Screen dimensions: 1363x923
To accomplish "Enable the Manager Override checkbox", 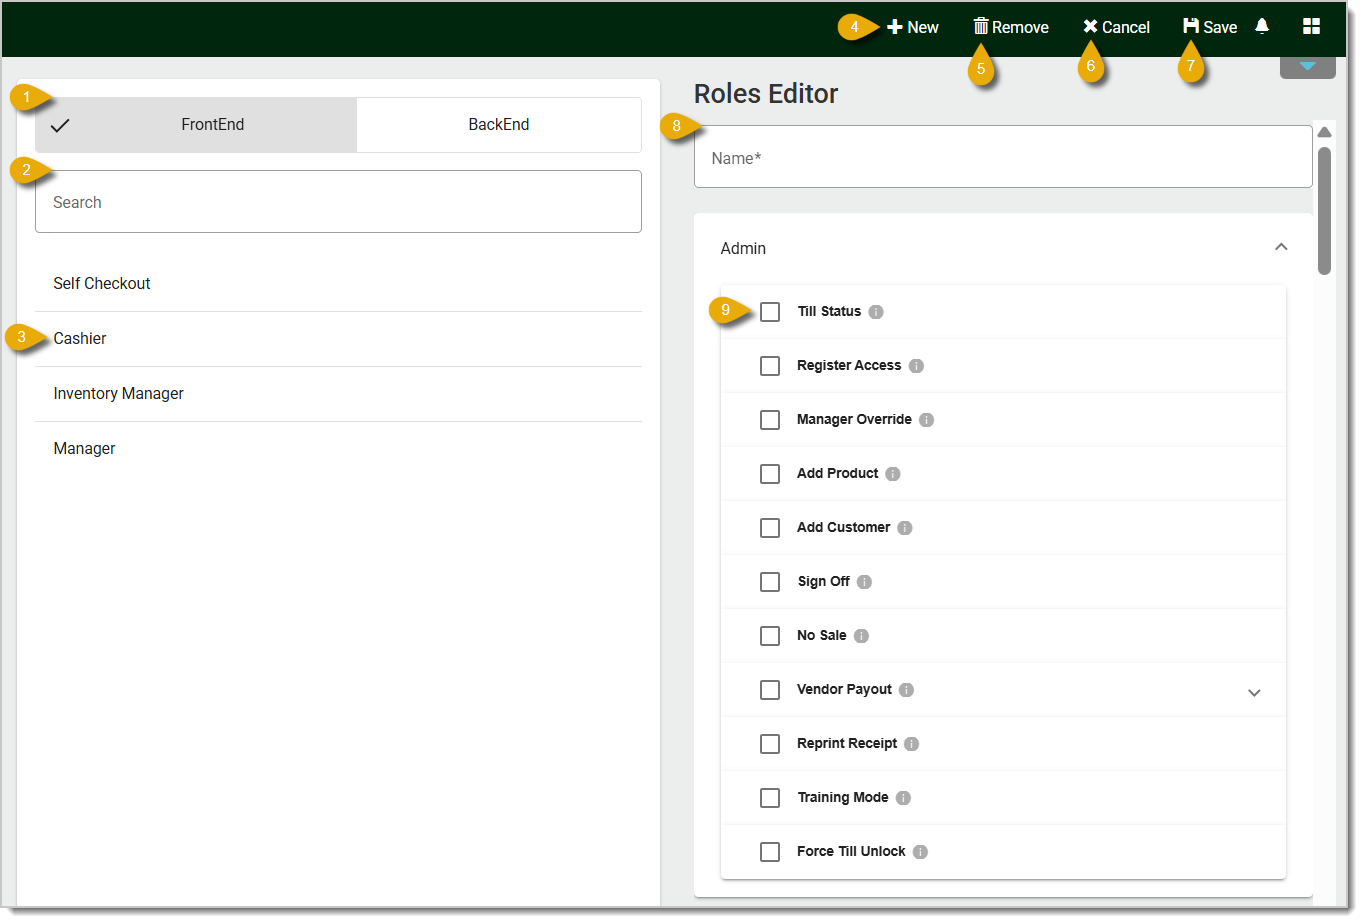I will coord(770,420).
